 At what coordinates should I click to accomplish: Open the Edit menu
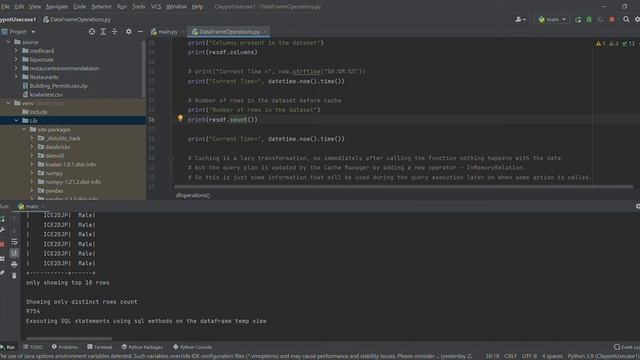pyautogui.click(x=19, y=7)
